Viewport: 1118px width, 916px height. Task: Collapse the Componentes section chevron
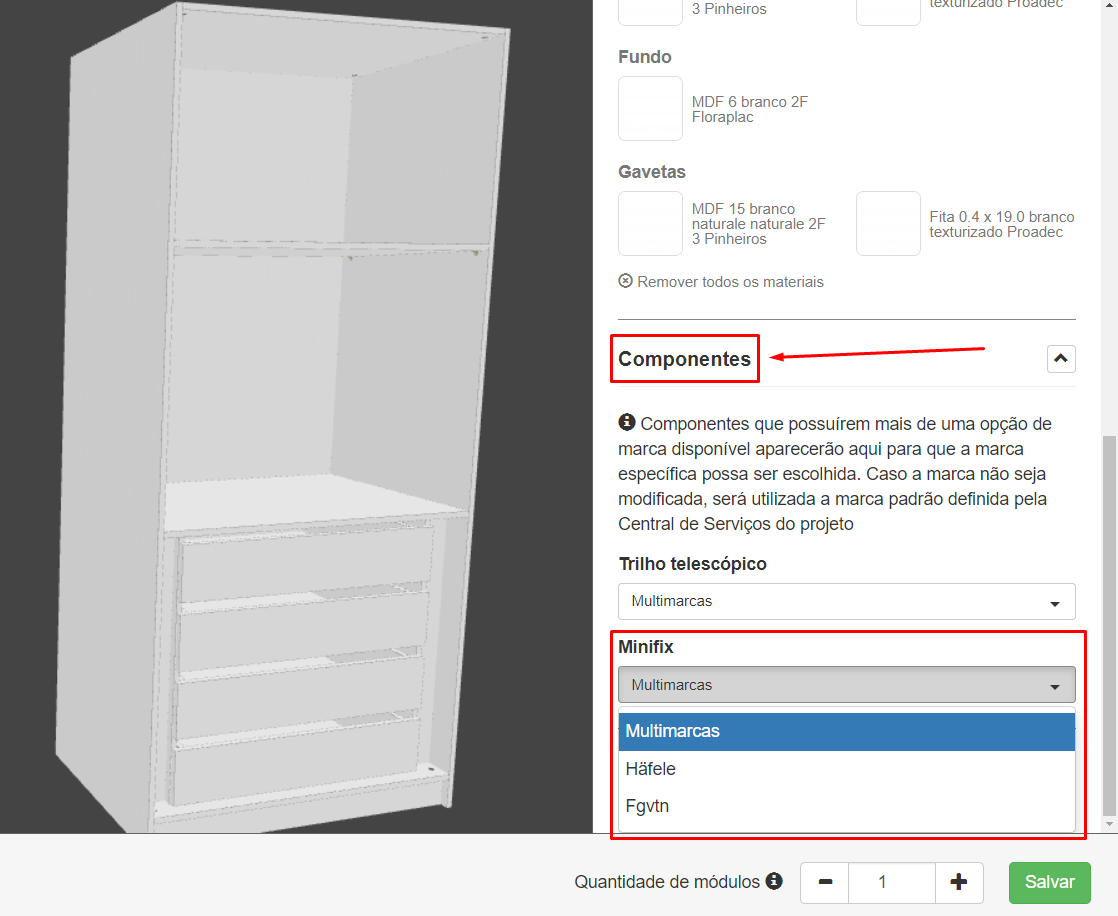tap(1060, 359)
